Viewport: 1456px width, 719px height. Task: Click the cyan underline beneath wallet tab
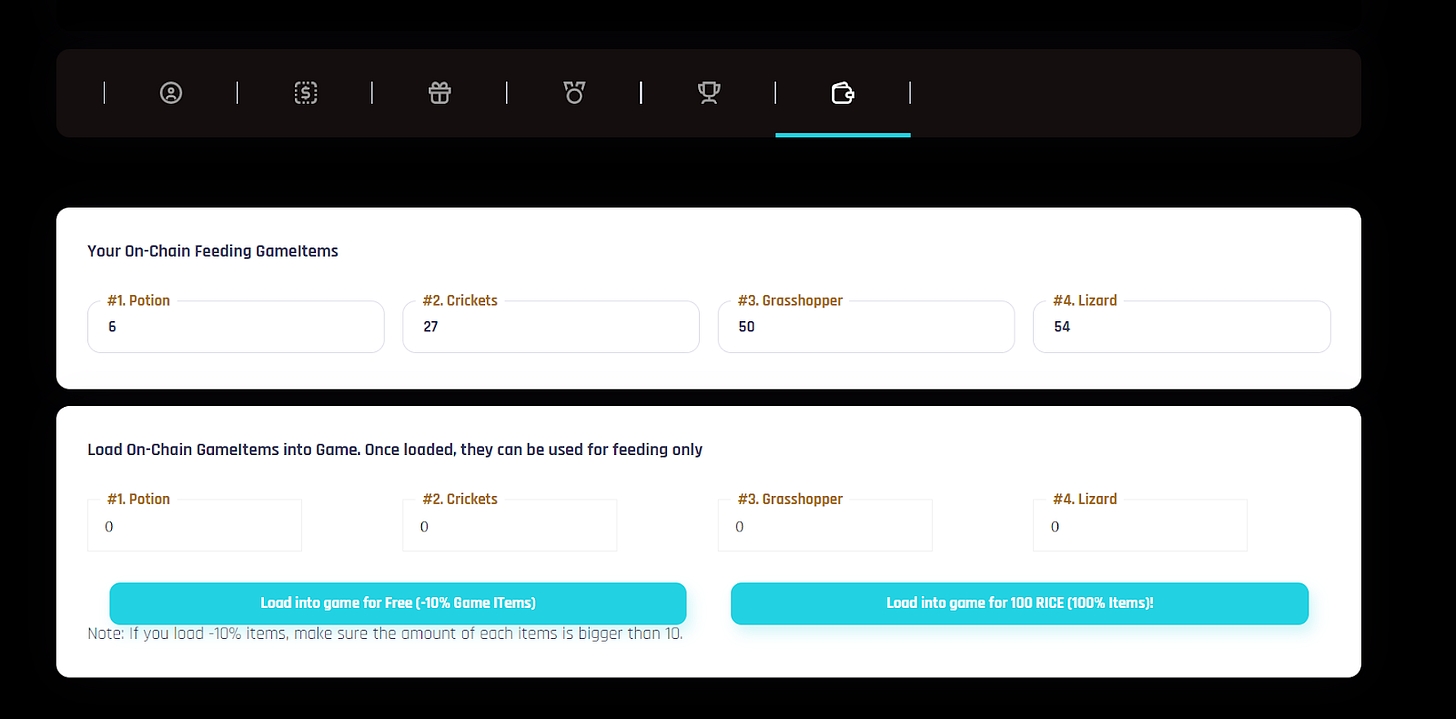tap(843, 134)
